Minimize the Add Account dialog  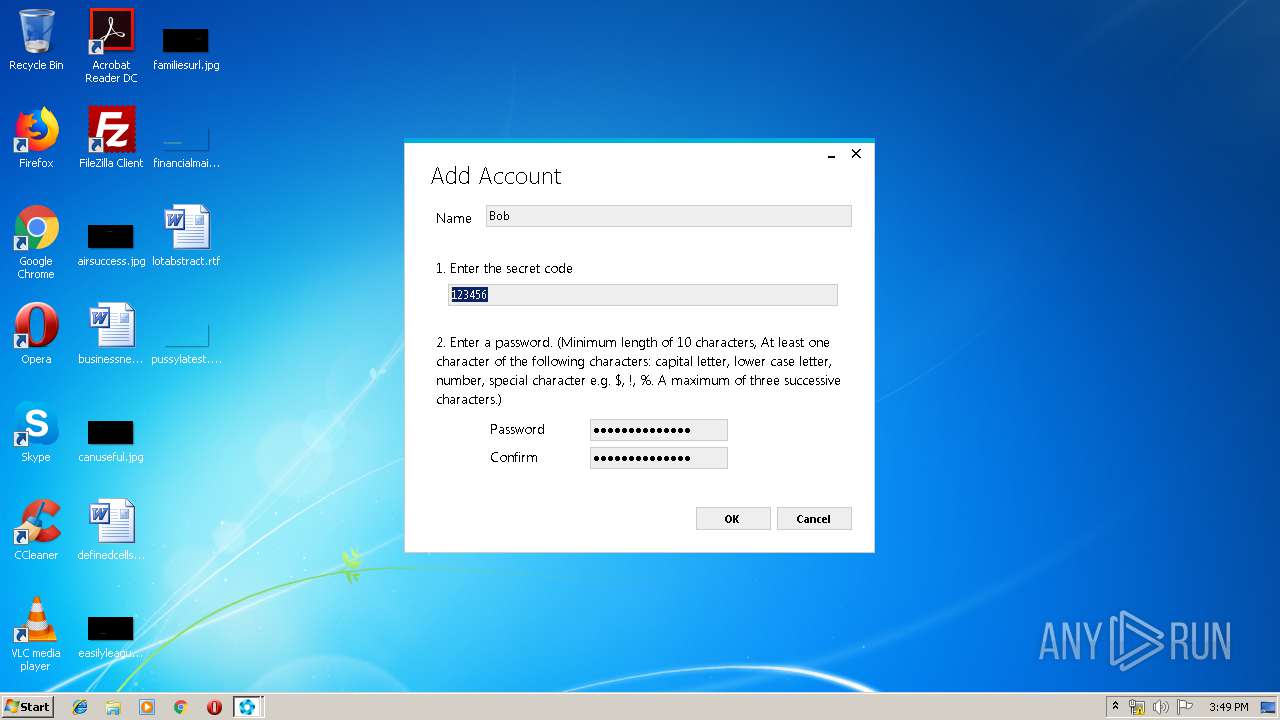pos(832,154)
